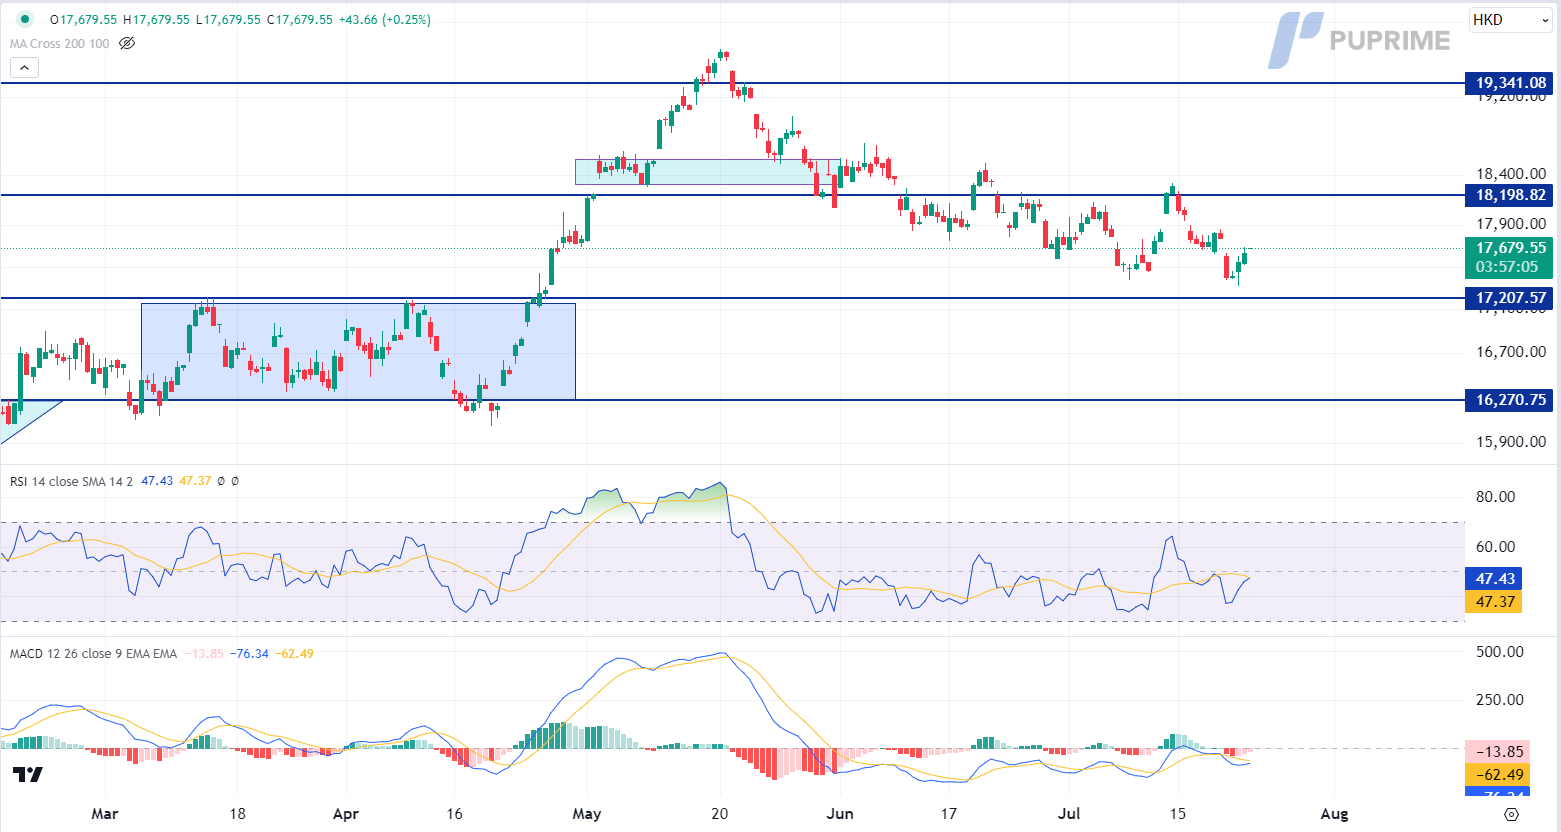The height and width of the screenshot is (832, 1561).
Task: Click the 17,207.57 price line label
Action: pyautogui.click(x=1511, y=298)
